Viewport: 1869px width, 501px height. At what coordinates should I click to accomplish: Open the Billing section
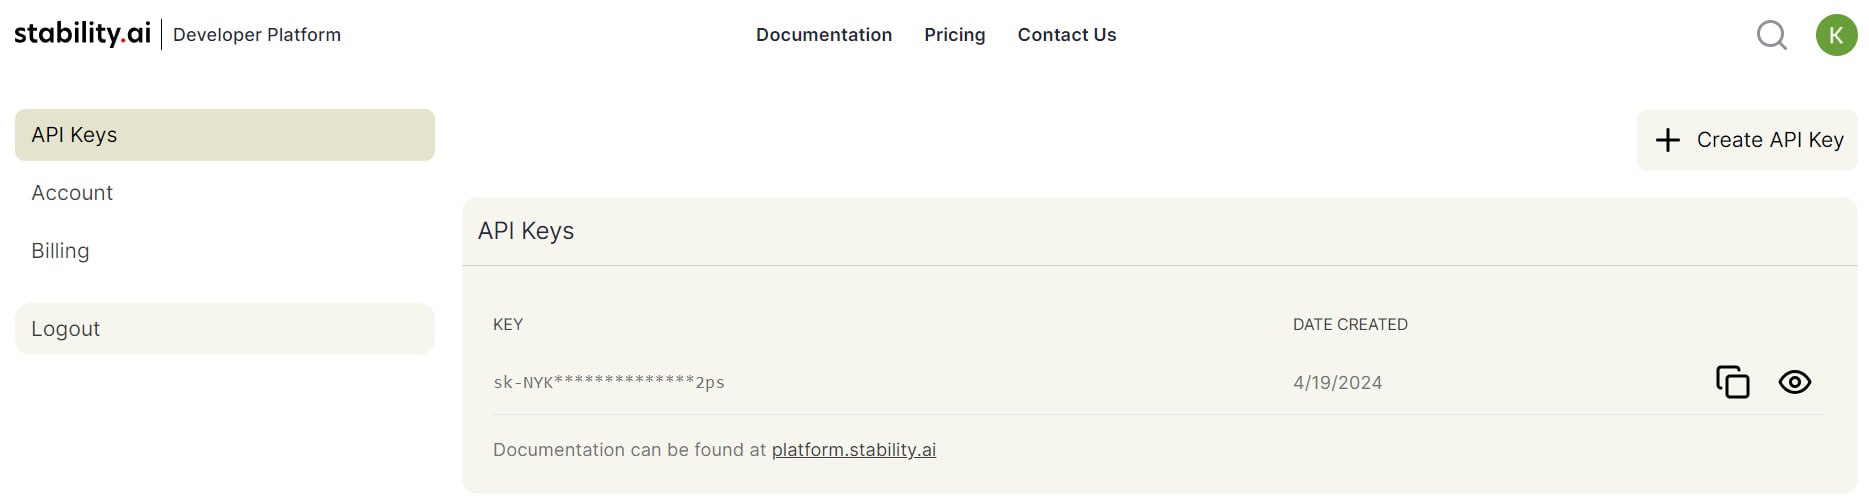(60, 251)
